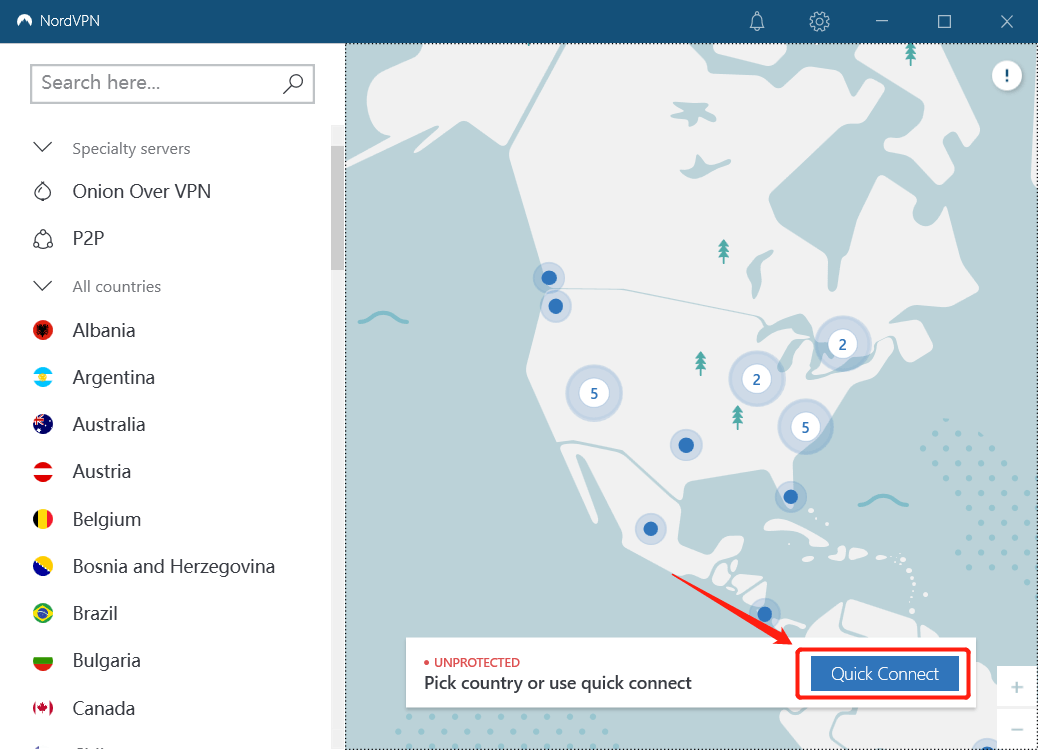This screenshot has height=750, width=1038.
Task: Click the magnifier search icon
Action: click(x=293, y=84)
